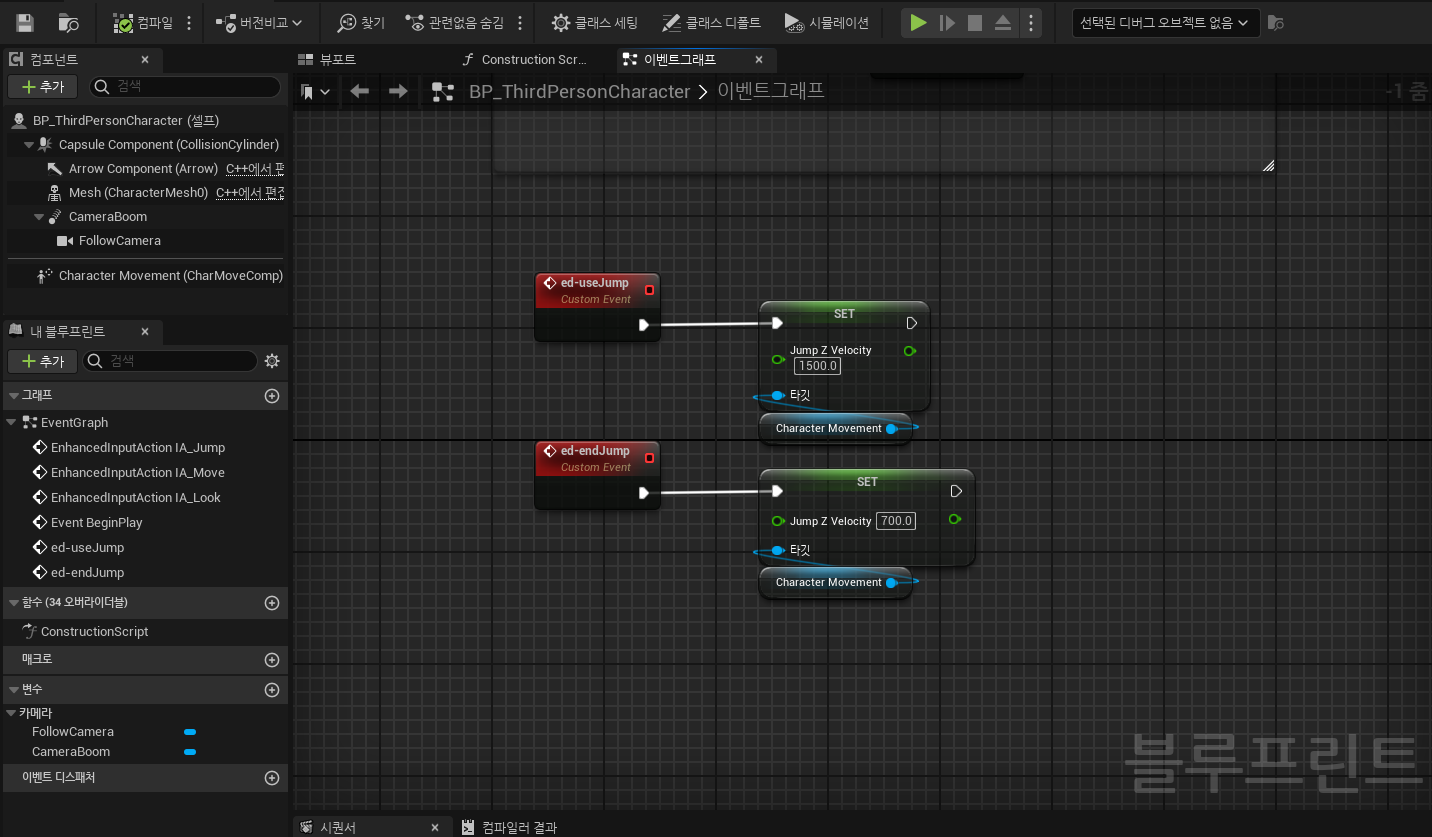The height and width of the screenshot is (837, 1432).
Task: Select the FollowCamera variable
Action: tap(73, 732)
